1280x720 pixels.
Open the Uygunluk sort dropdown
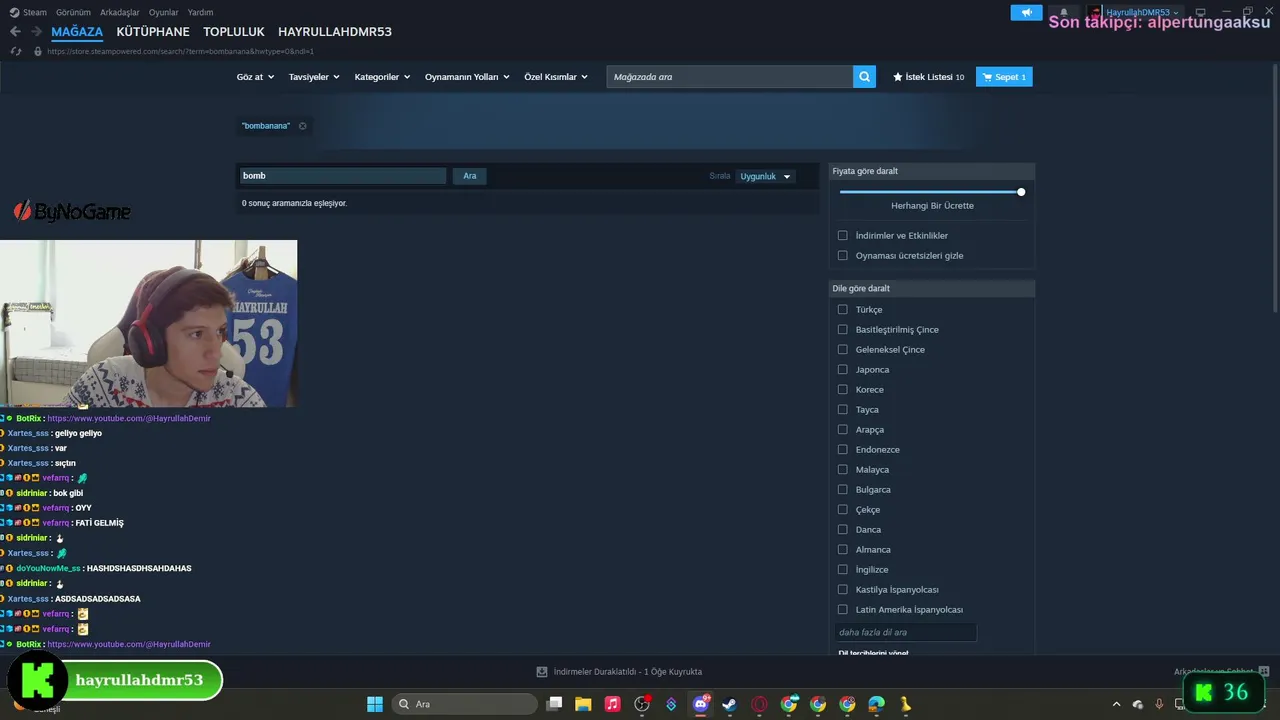tap(765, 177)
